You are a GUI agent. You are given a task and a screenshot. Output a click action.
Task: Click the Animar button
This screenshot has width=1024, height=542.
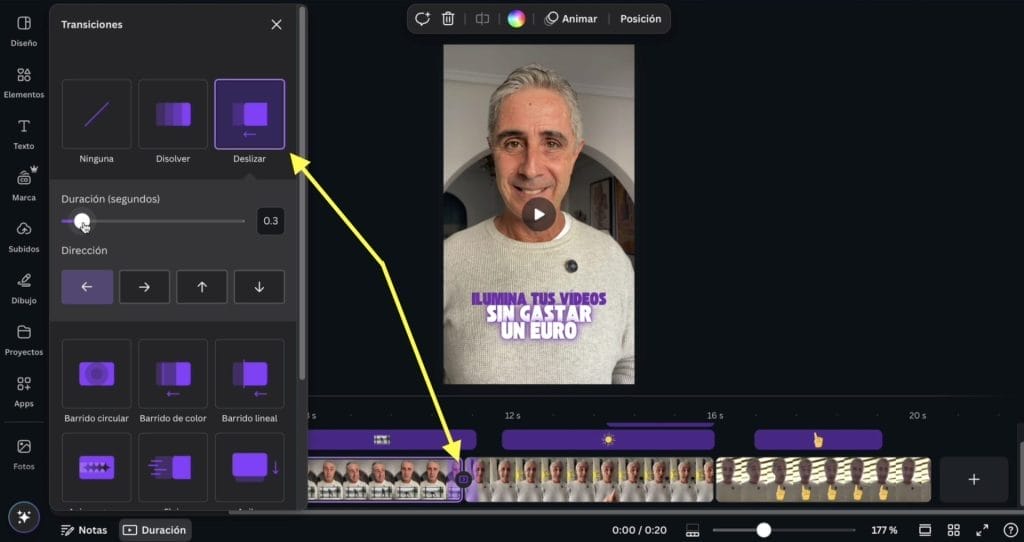click(571, 18)
